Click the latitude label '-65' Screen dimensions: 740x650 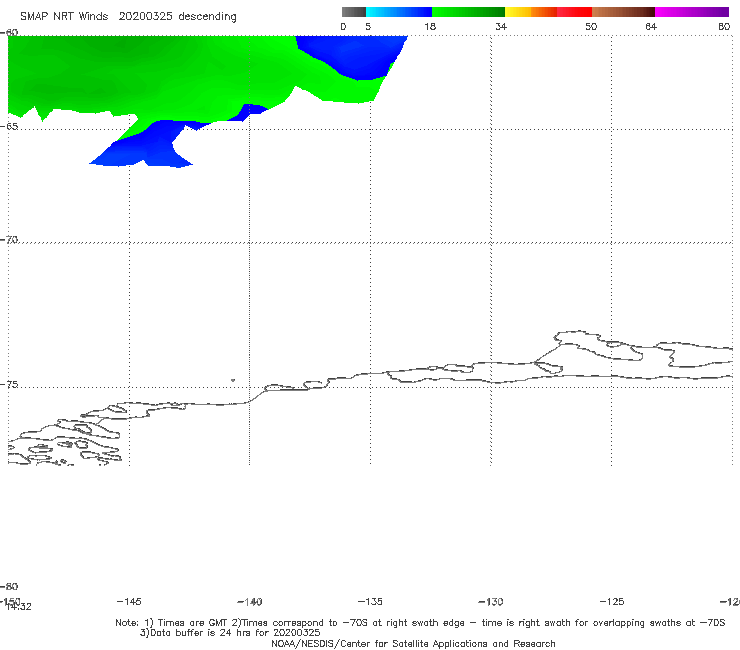pos(9,127)
